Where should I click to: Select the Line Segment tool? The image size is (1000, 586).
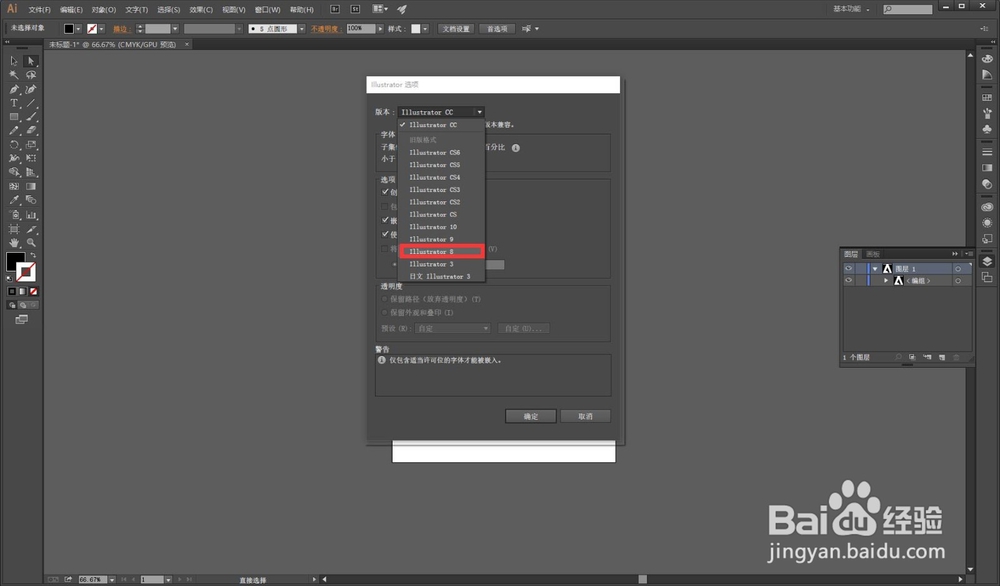coord(31,103)
